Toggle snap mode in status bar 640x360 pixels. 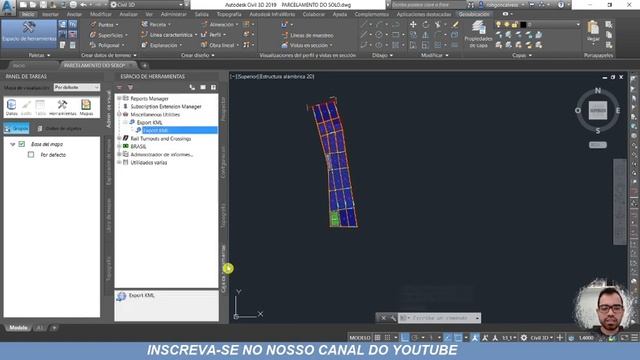[x=387, y=338]
